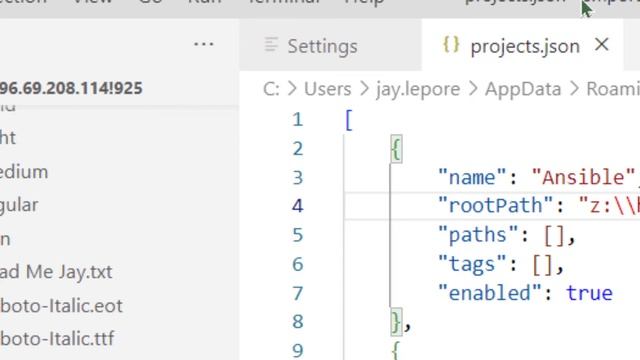The image size is (640, 360).
Task: Place cursor on the "name" key
Action: coord(471,178)
